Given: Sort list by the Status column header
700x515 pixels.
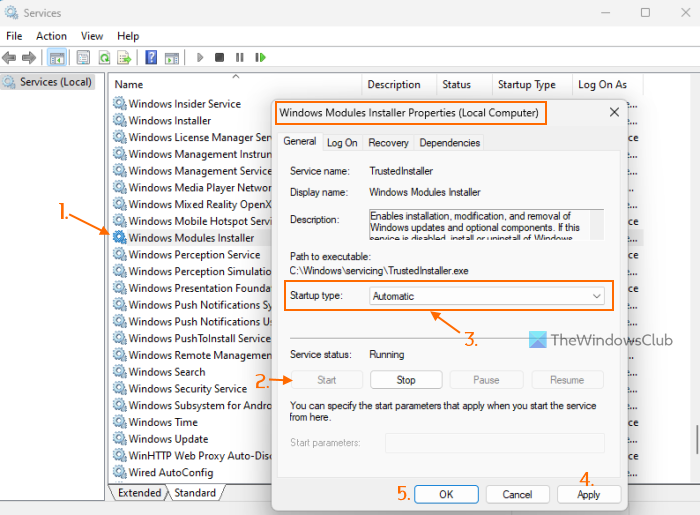Looking at the screenshot, I should tap(464, 84).
